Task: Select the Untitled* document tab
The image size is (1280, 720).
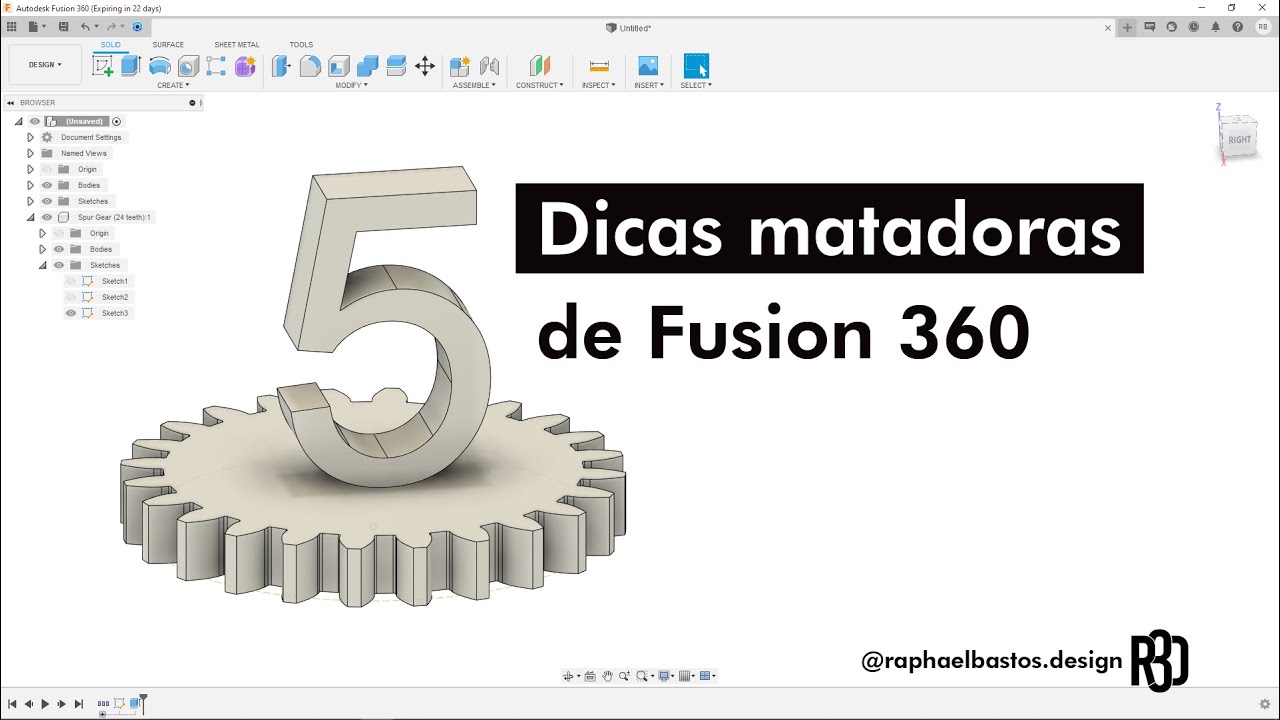Action: click(628, 28)
